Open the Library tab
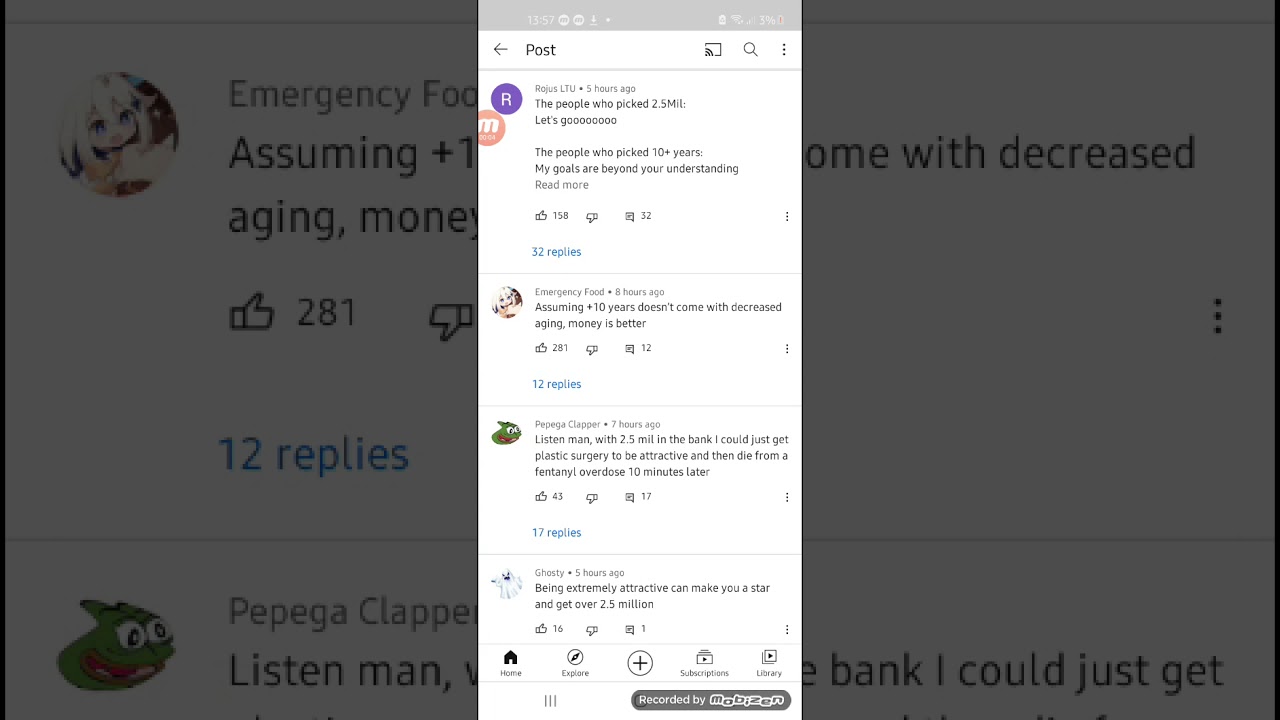This screenshot has width=1280, height=720. click(769, 663)
